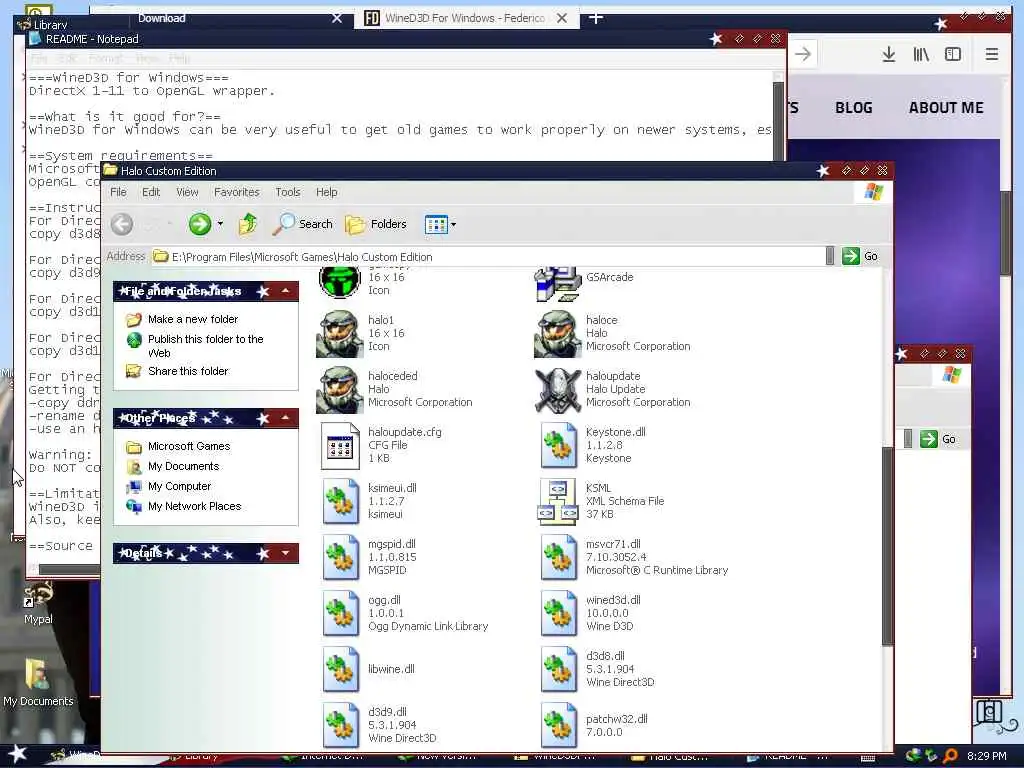Select the msvcr71.dll file icon

pyautogui.click(x=558, y=558)
